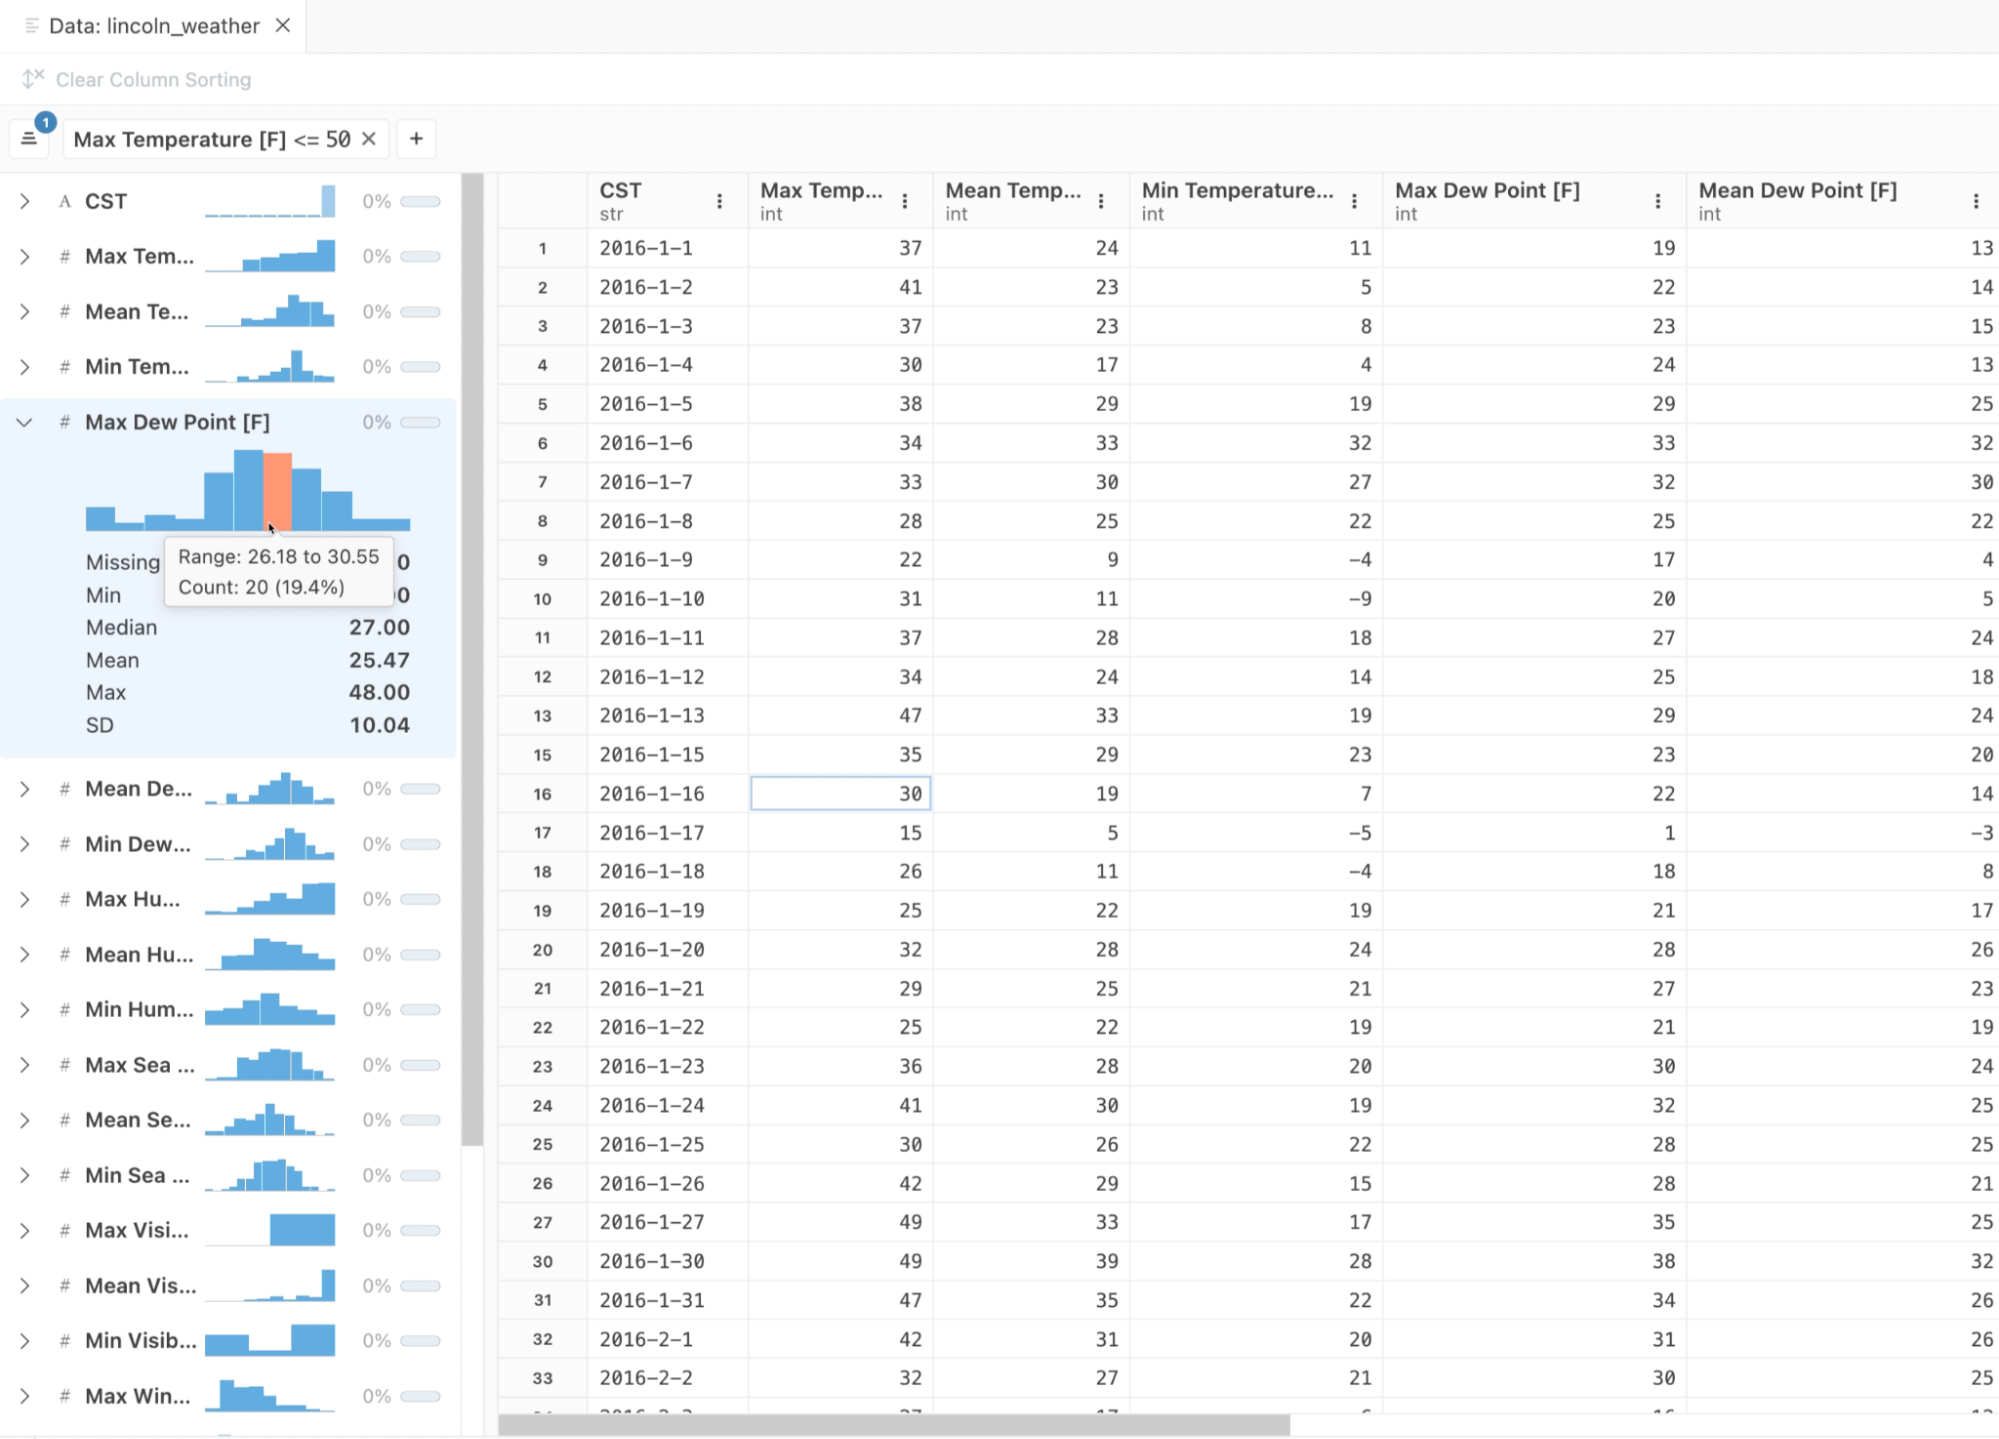Collapse the Max Dew Point [F] summary
Screen dimensions: 1999x1439
point(25,422)
